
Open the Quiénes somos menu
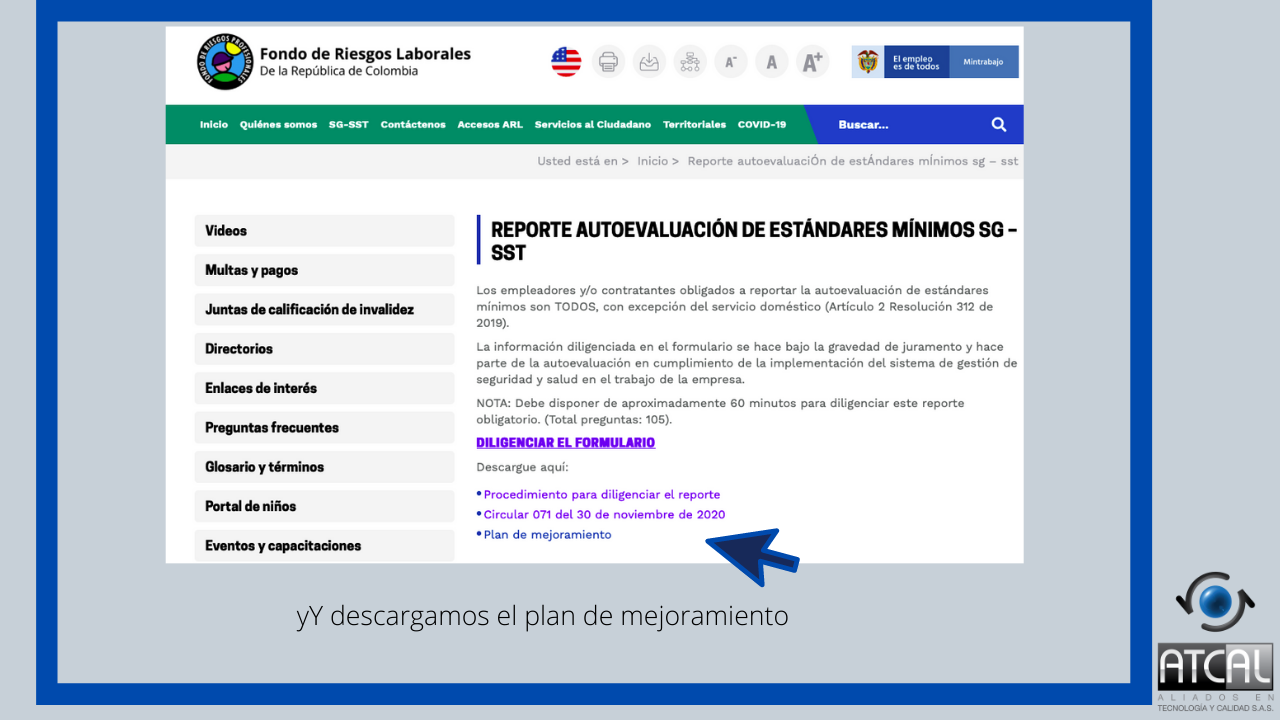pos(278,125)
